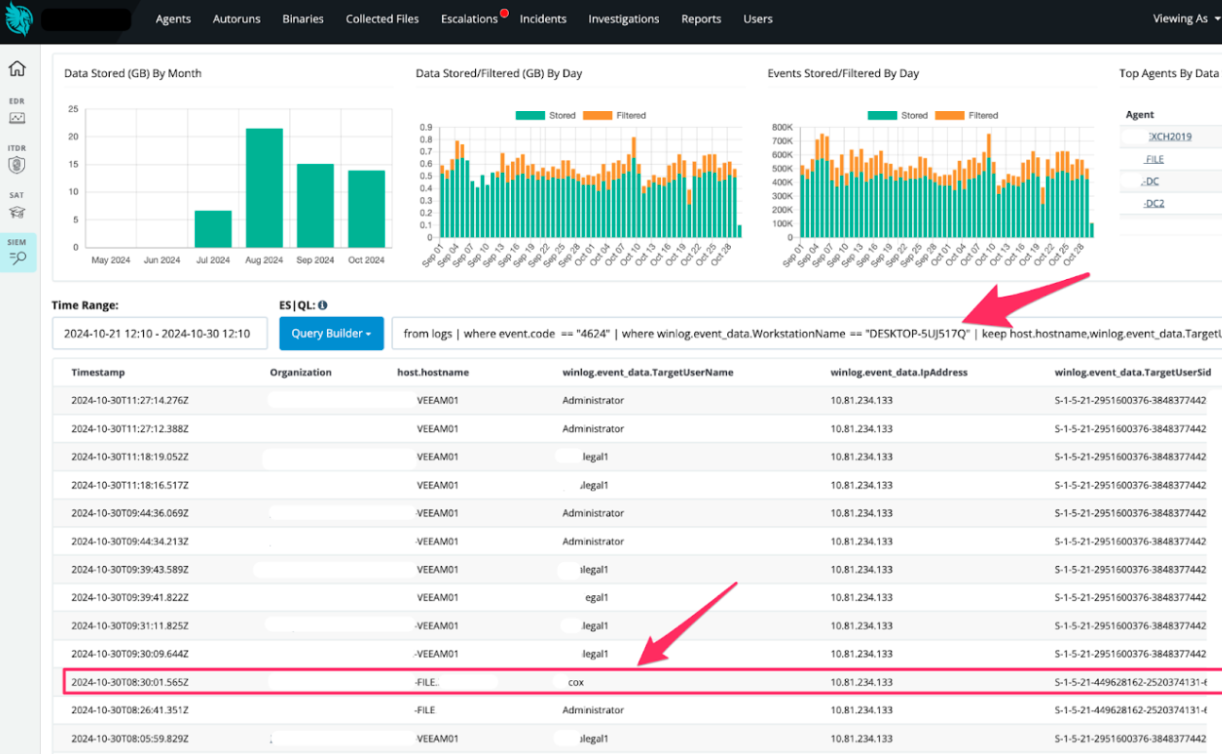The image size is (1222, 754).
Task: Click timestamp 2024-10-30T11:18:19.052Z
Action: tap(130, 456)
